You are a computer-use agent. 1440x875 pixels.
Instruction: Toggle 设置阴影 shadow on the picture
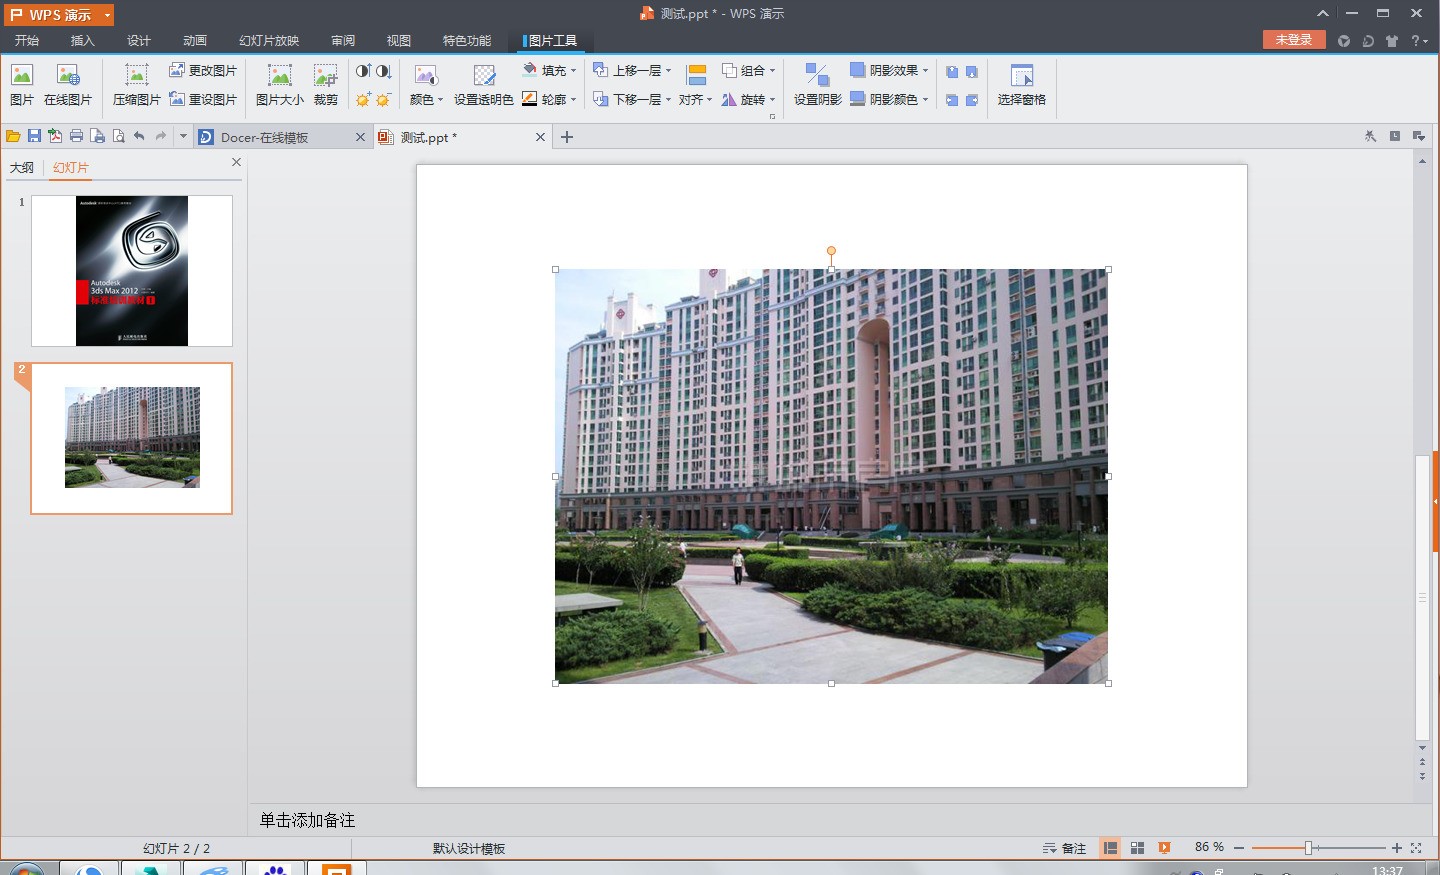click(817, 84)
